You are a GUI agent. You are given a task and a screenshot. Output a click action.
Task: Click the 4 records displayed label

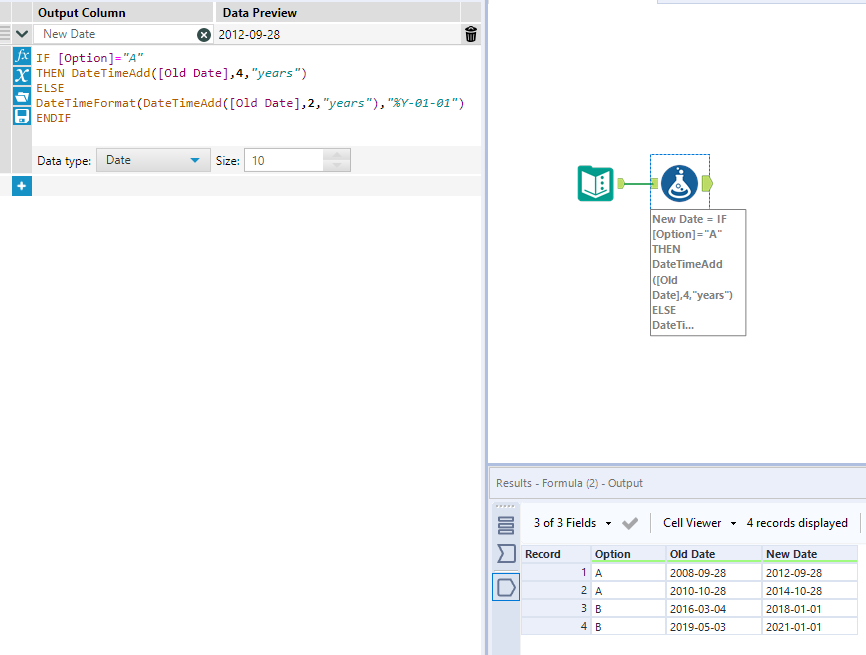[x=797, y=523]
